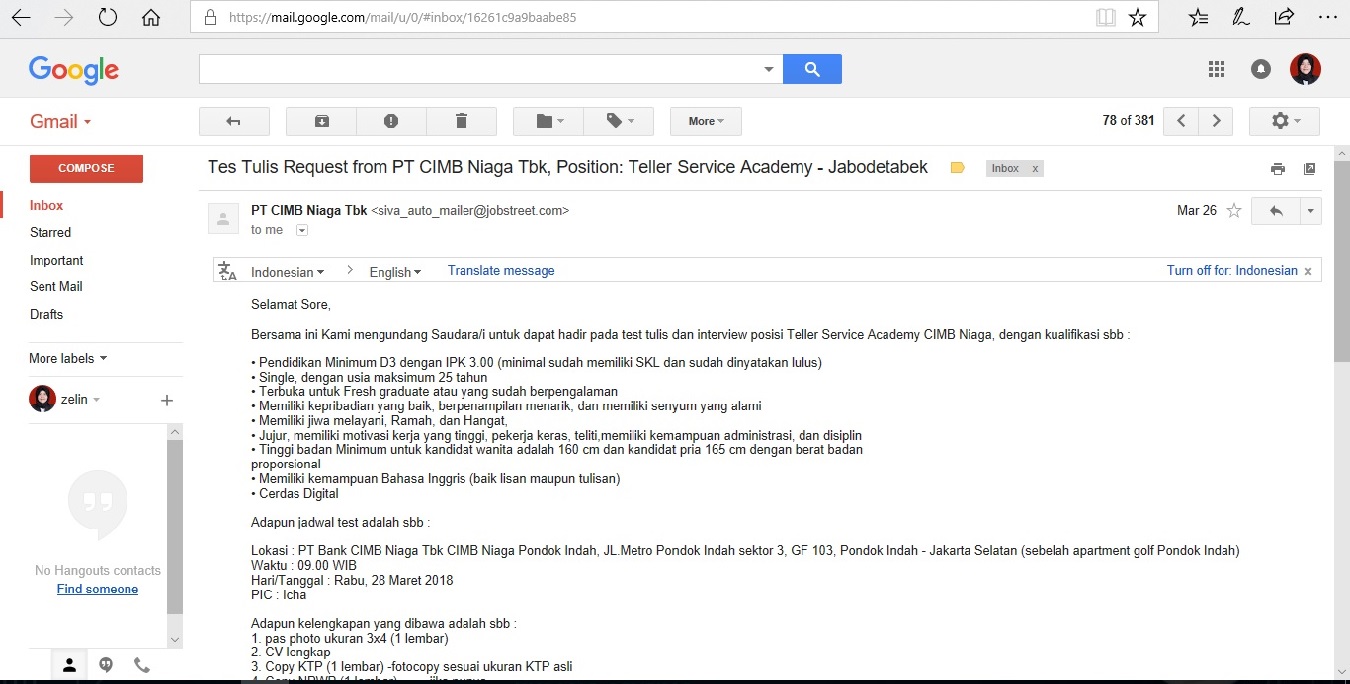Viewport: 1350px width, 684px height.
Task: Open the Starred folder
Action: coord(50,232)
